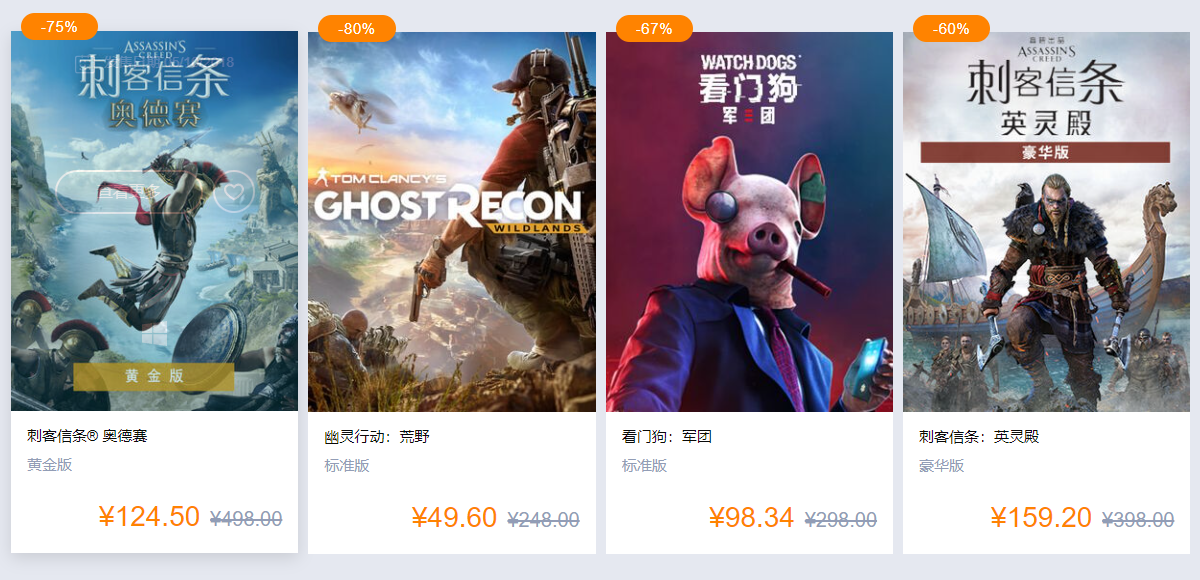Click the 豪华版 edition label under Valhalla
The height and width of the screenshot is (580, 1200).
(941, 466)
